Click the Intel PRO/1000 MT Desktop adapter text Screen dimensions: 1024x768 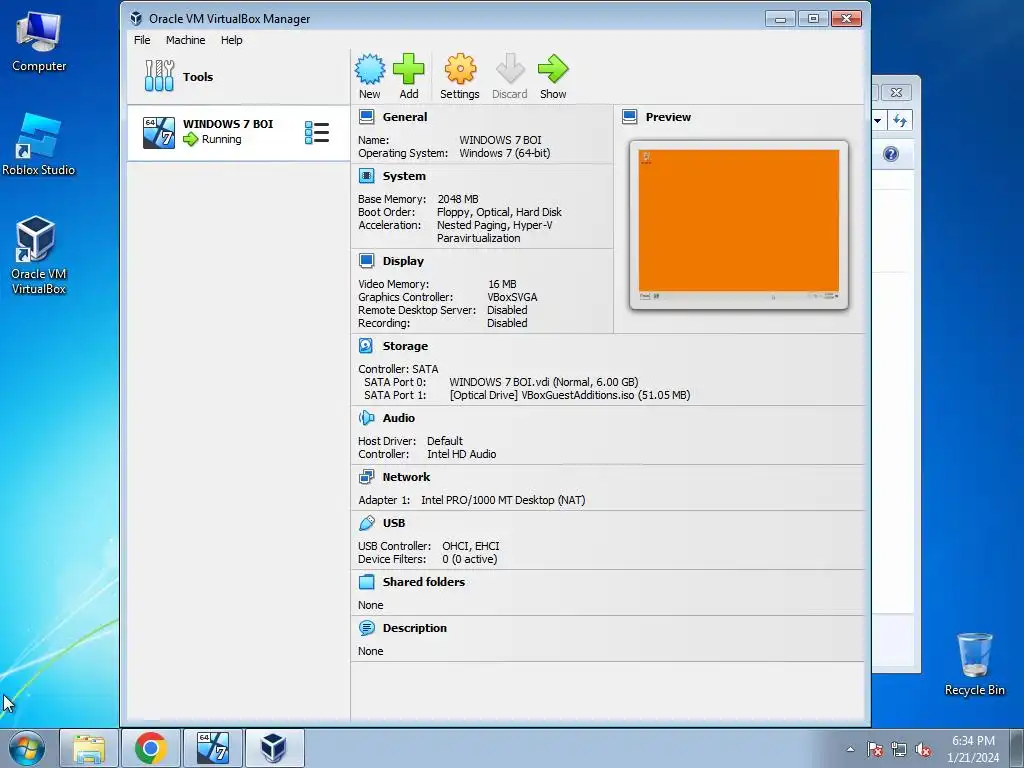[x=503, y=500]
